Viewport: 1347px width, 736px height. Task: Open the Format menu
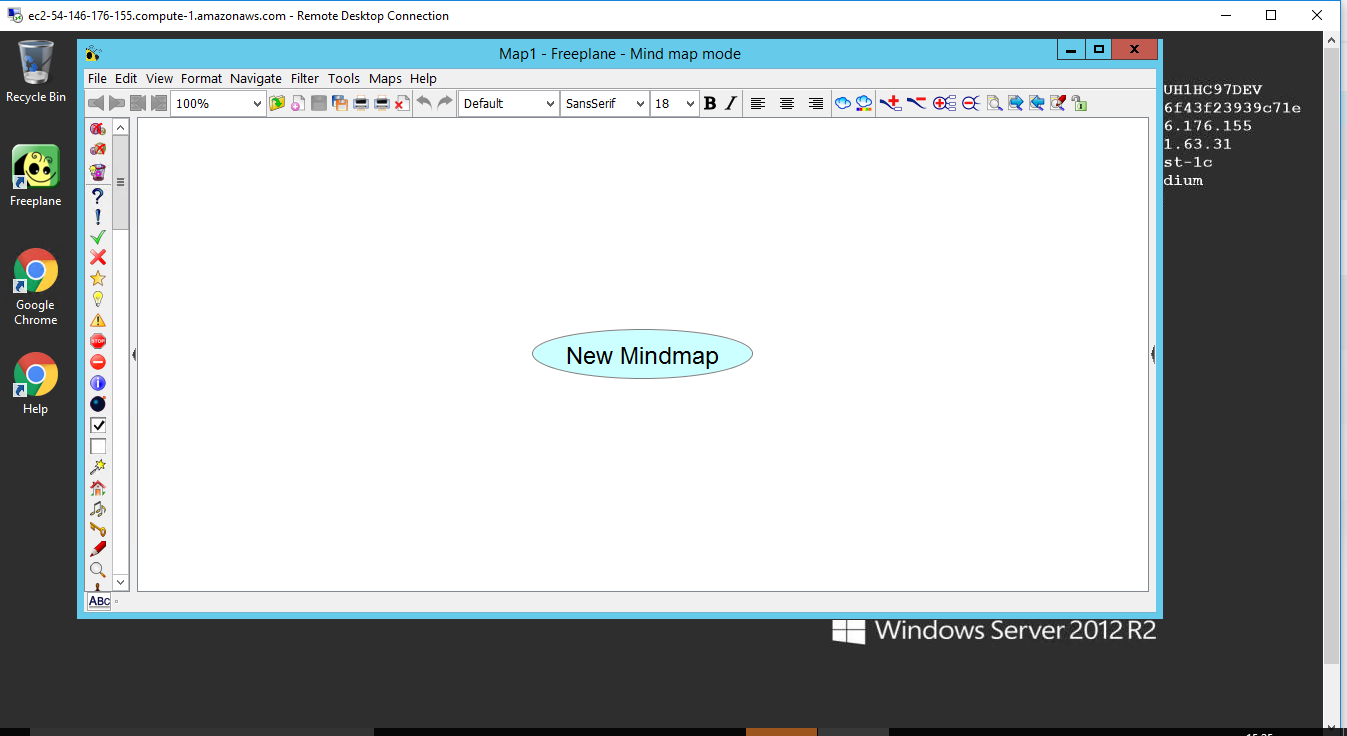pyautogui.click(x=201, y=78)
